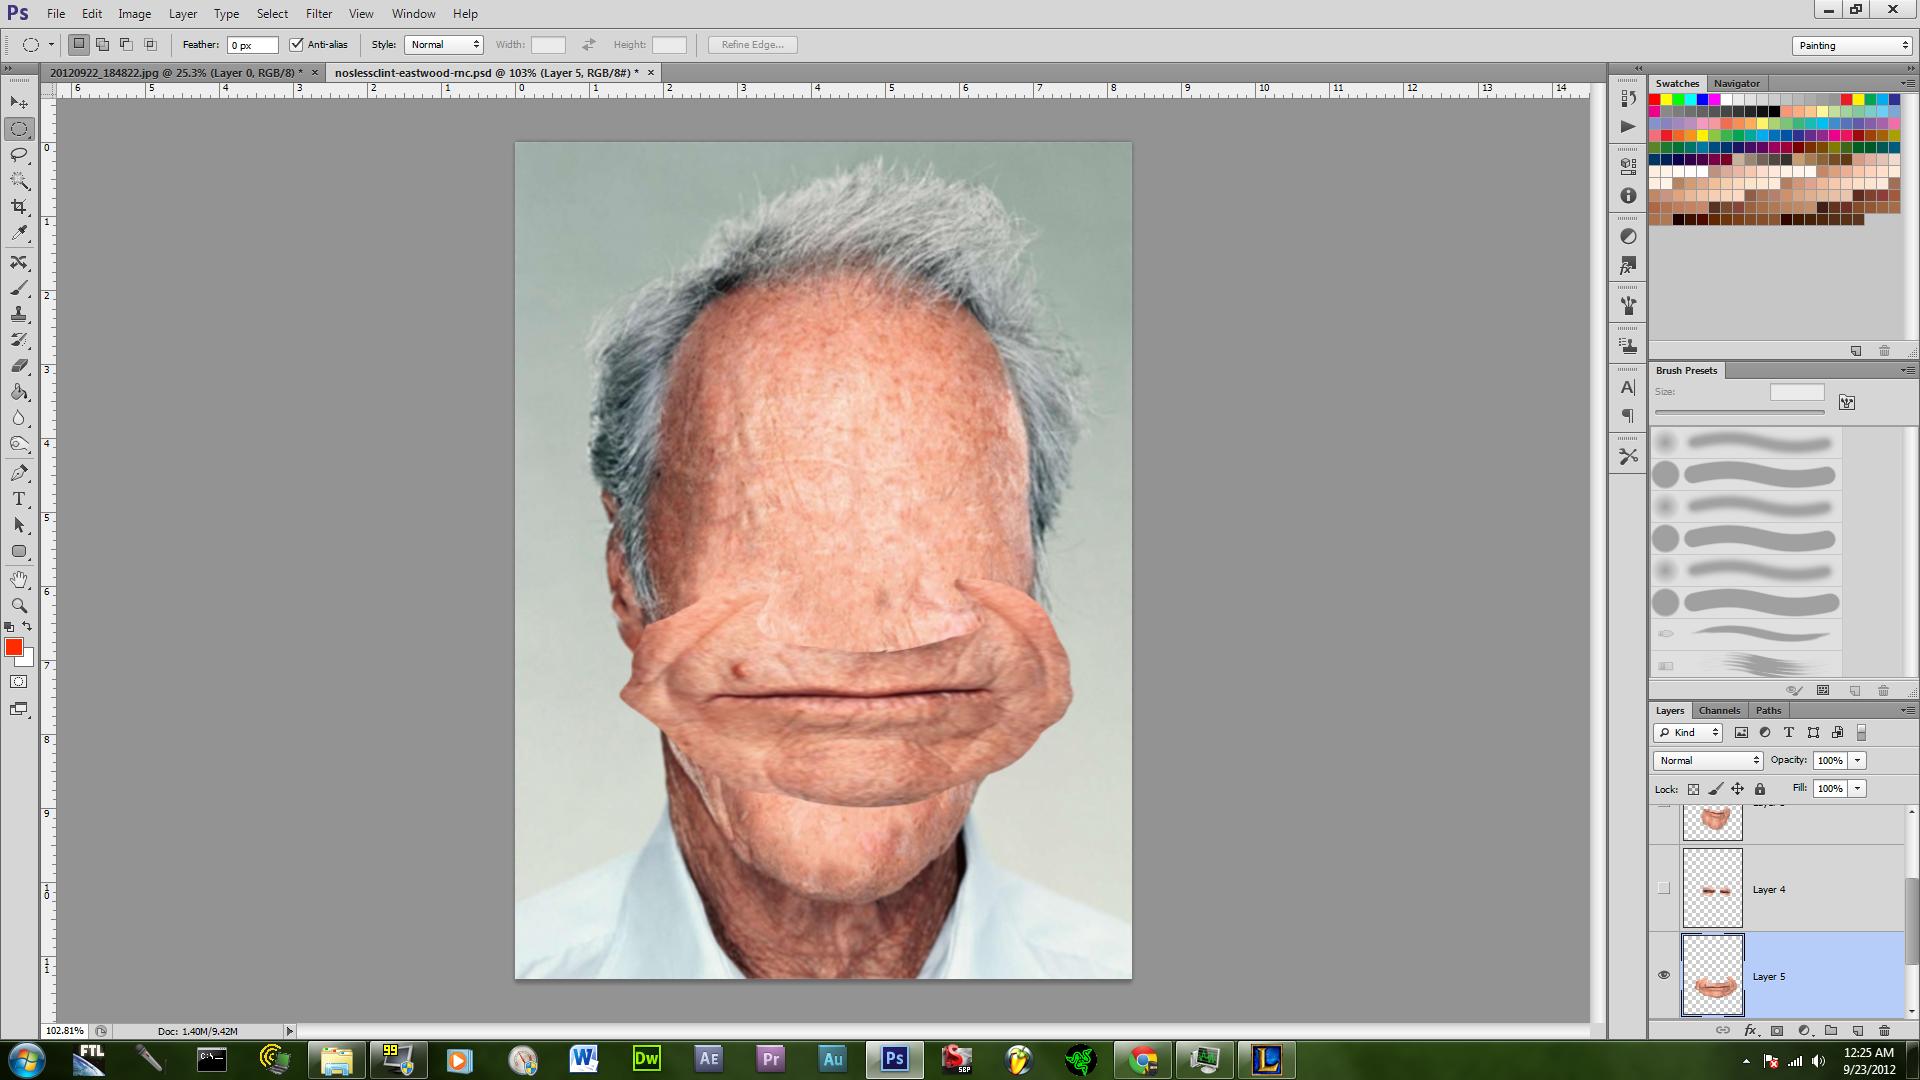The width and height of the screenshot is (1920, 1080).
Task: Show Layer 4 visibility box
Action: 1664,889
